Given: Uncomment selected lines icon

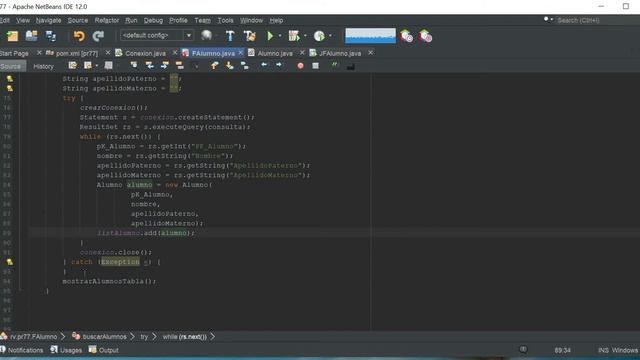Looking at the screenshot, I should 350,66.
